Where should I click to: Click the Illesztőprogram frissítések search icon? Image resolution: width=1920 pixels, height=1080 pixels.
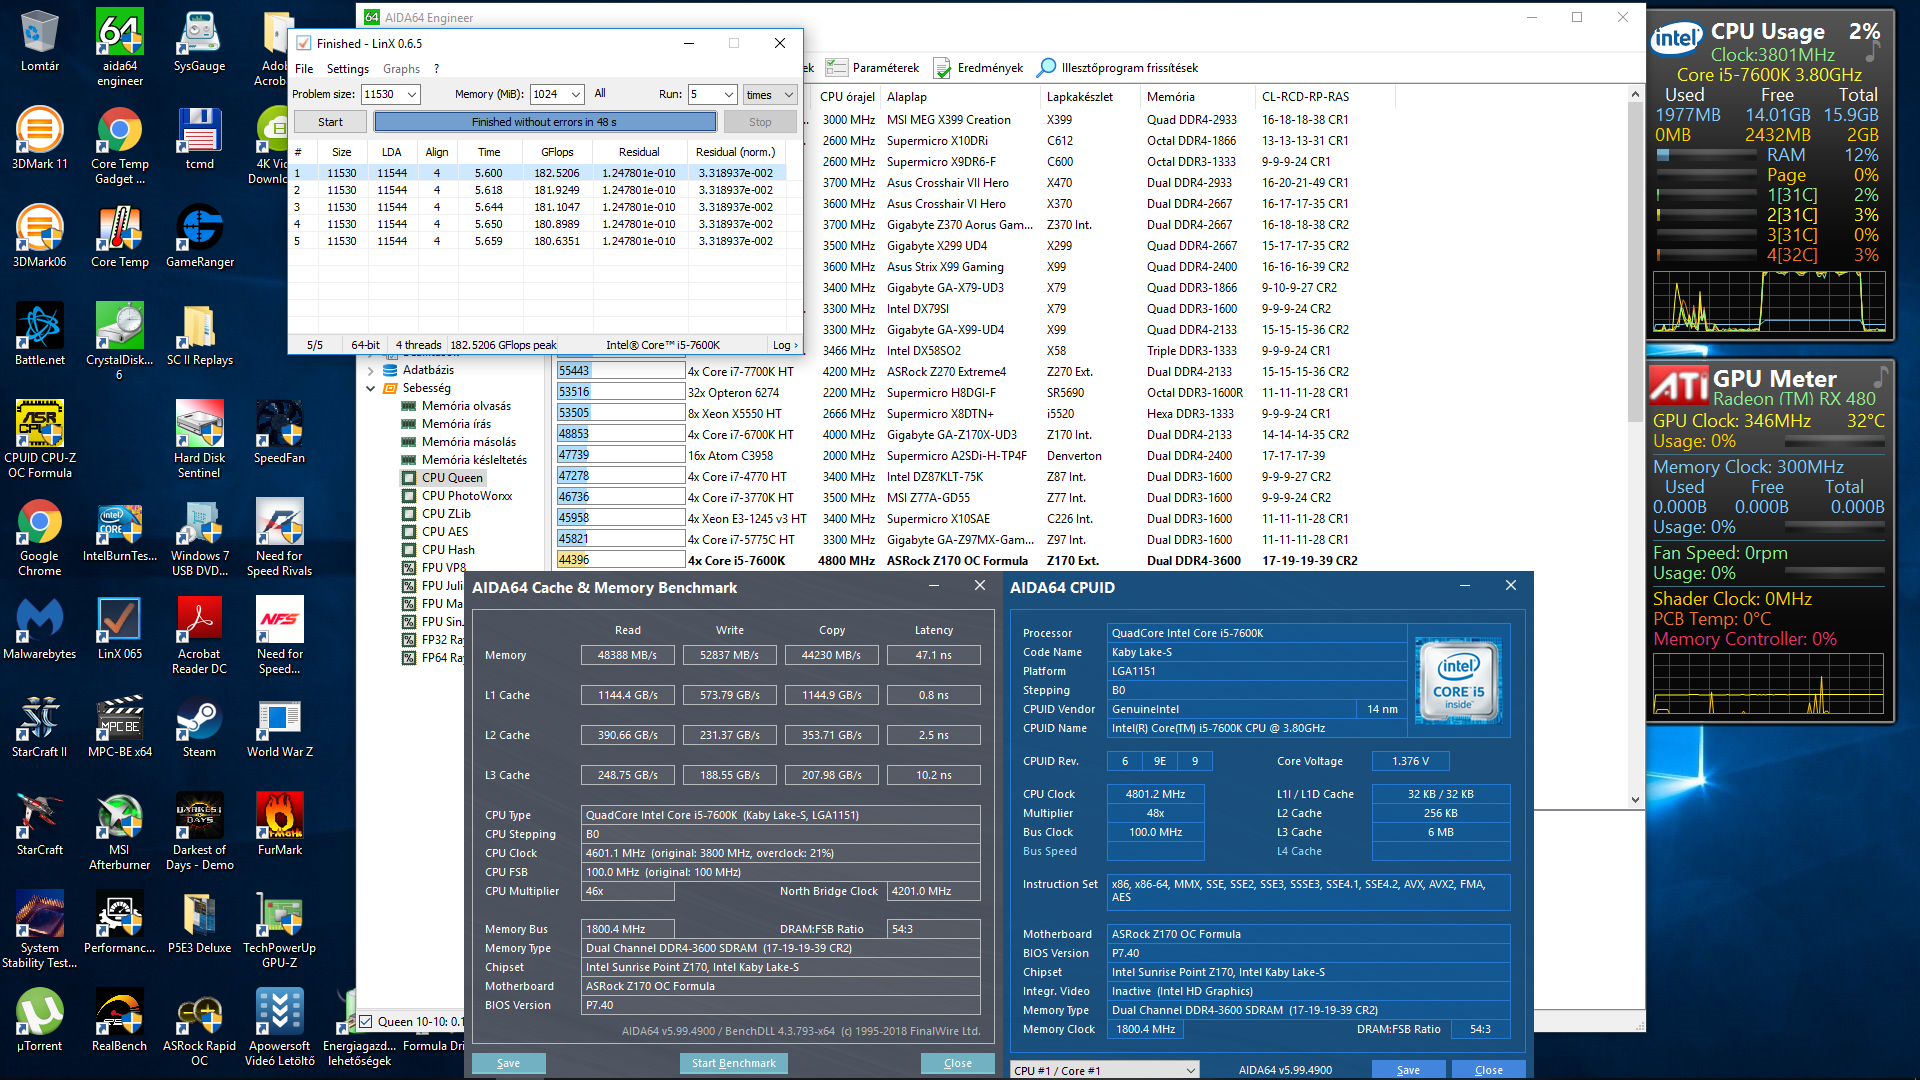pos(1046,68)
